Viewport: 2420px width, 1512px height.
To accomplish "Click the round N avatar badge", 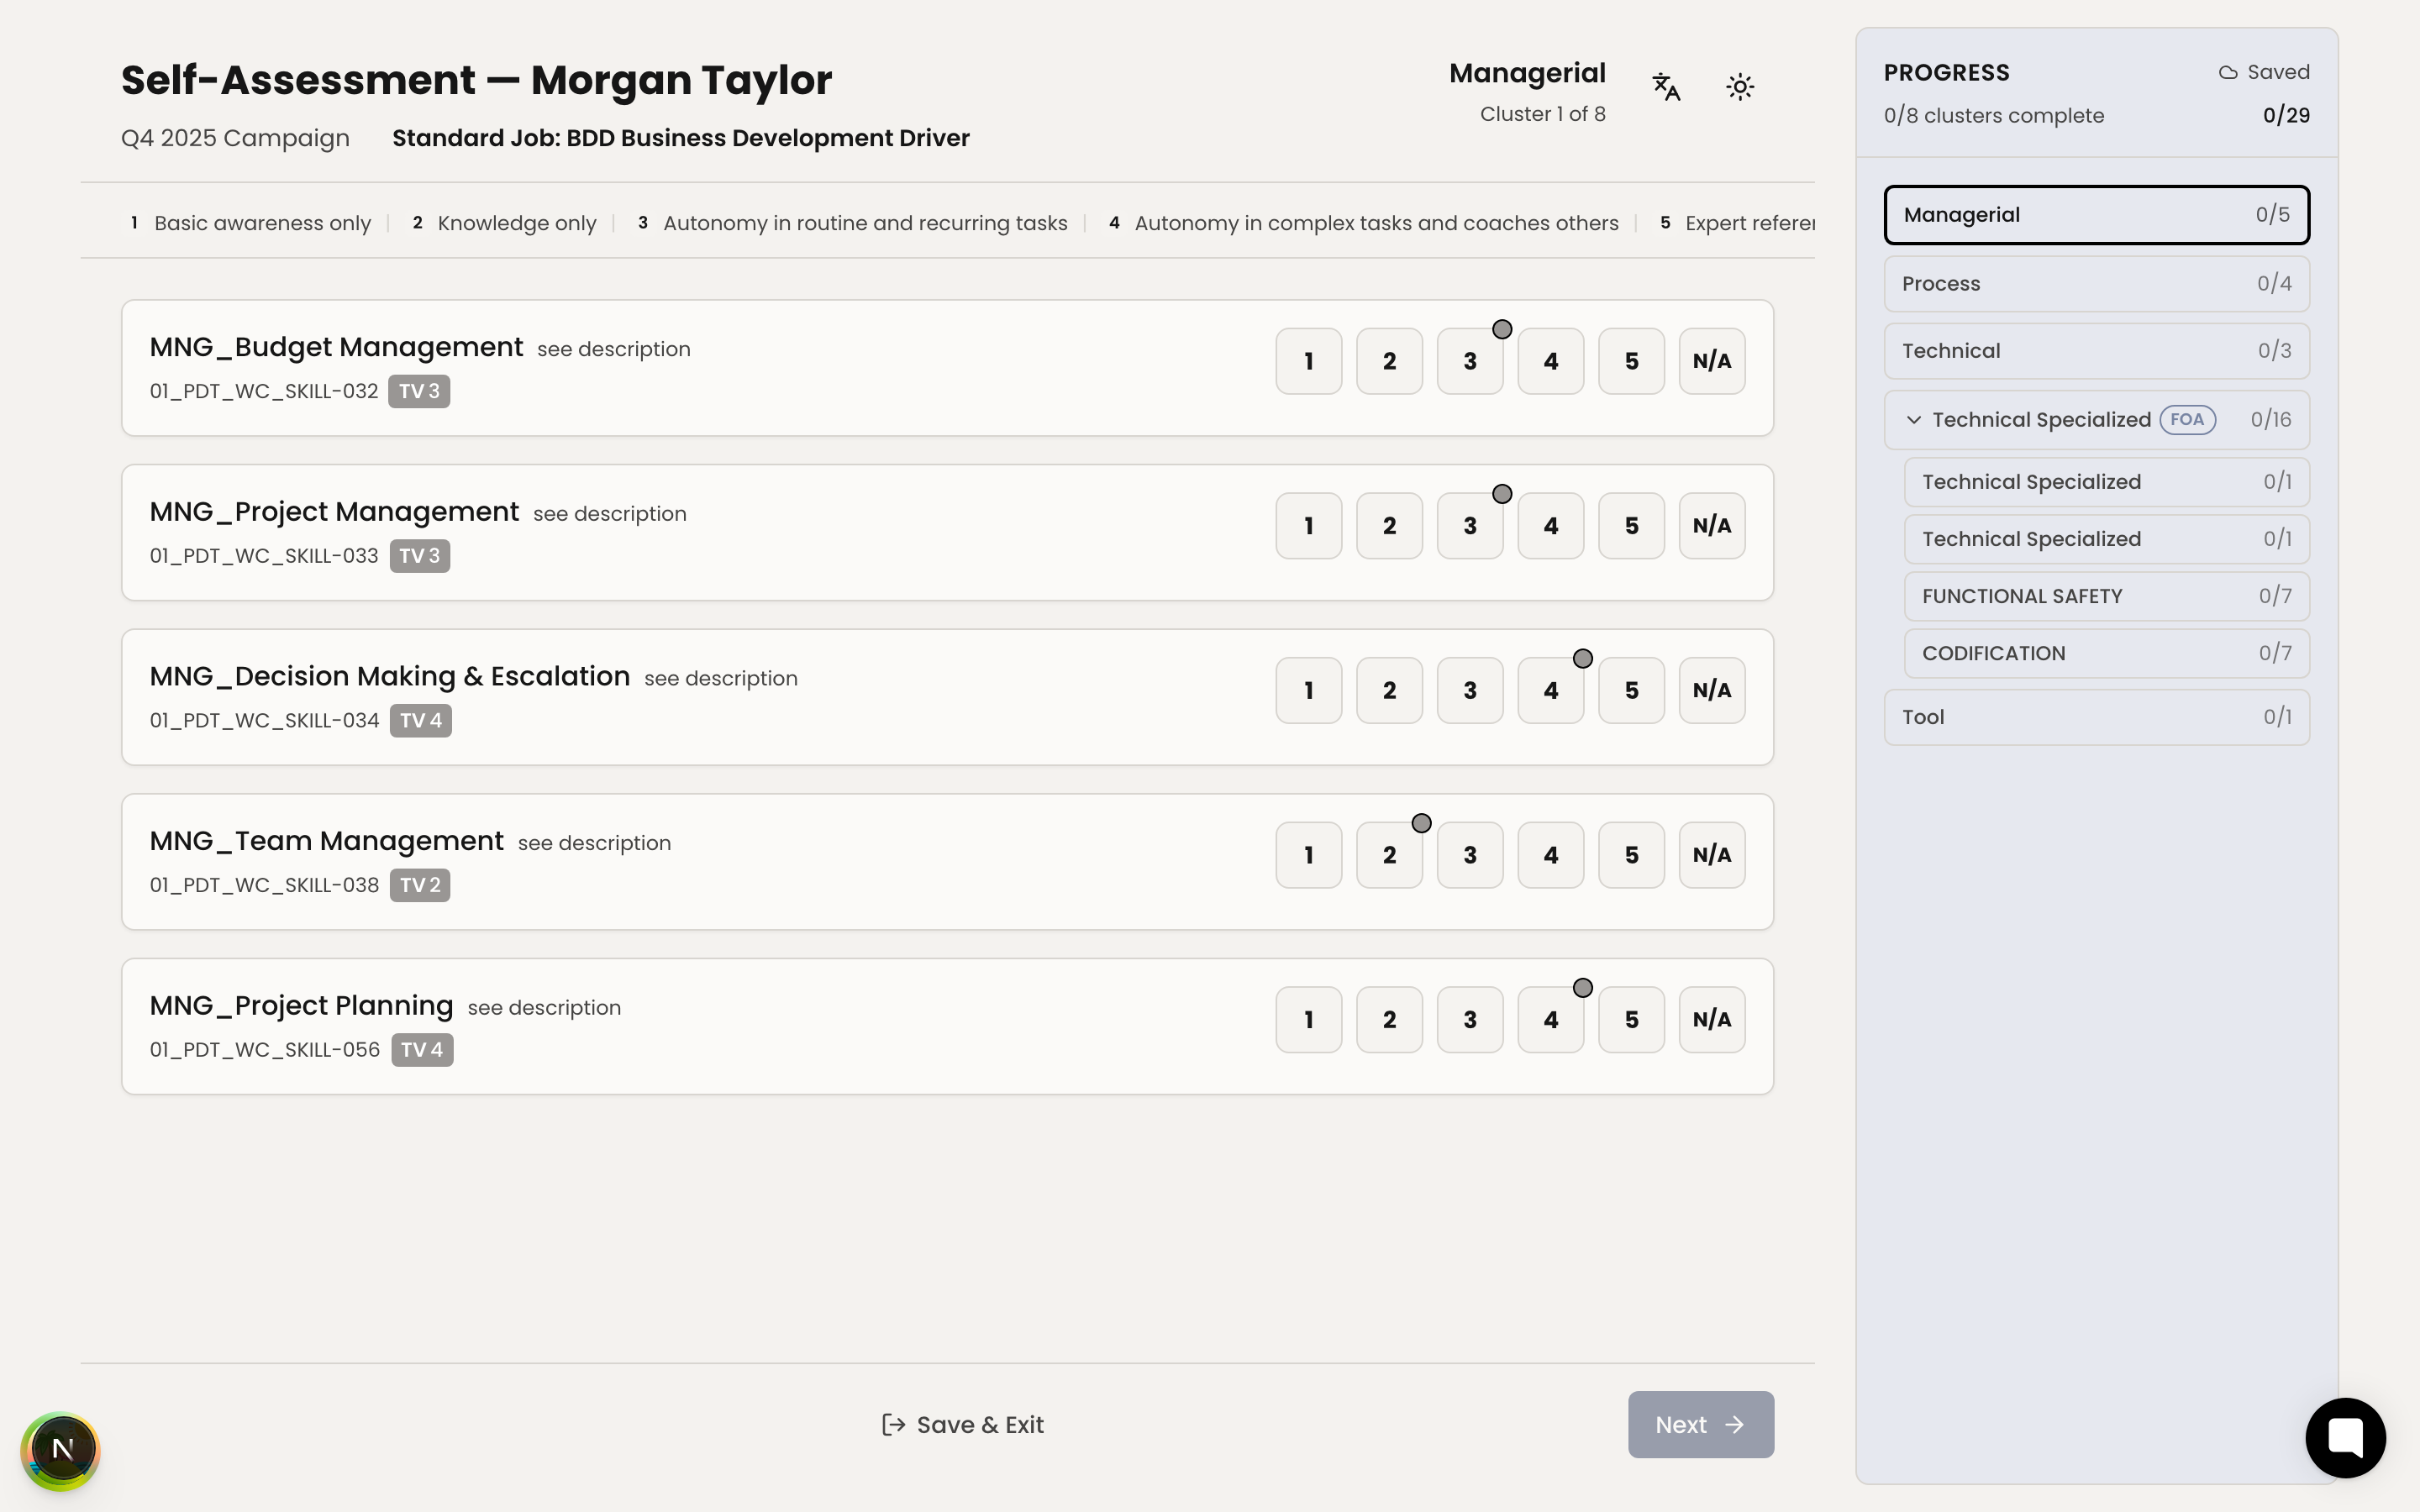I will click(x=61, y=1450).
